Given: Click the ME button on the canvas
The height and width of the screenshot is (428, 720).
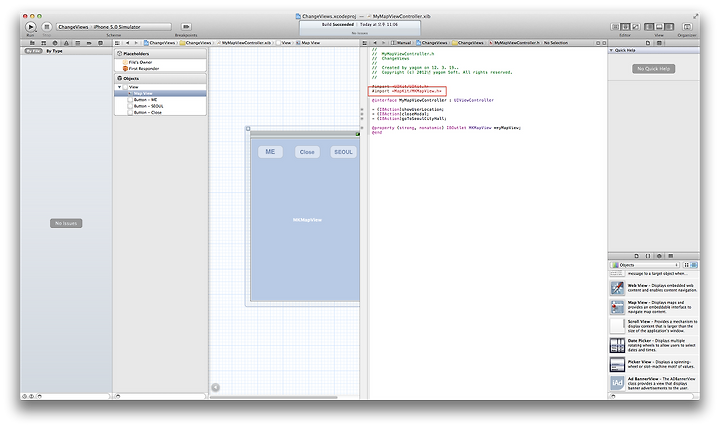Looking at the screenshot, I should pos(270,152).
